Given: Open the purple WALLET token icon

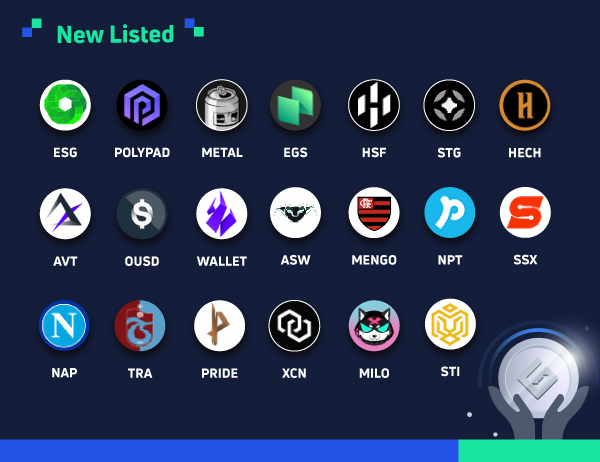Looking at the screenshot, I should (222, 213).
